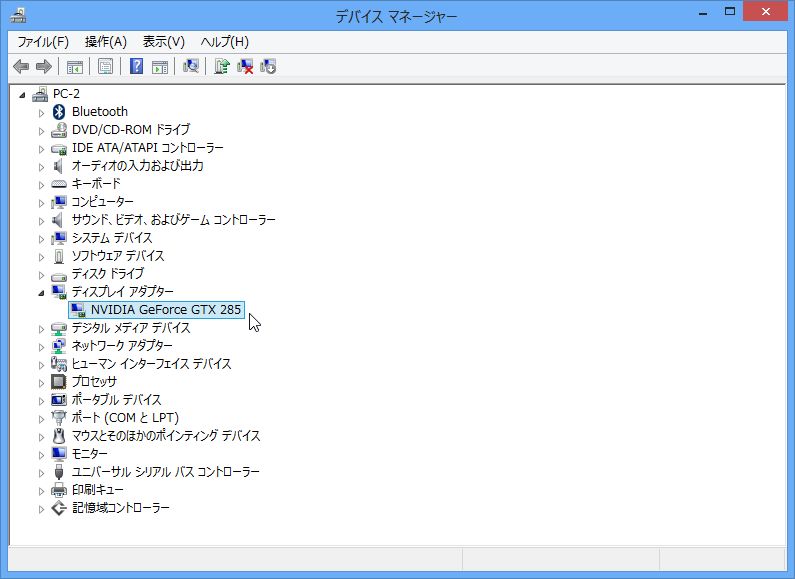Image resolution: width=795 pixels, height=579 pixels.
Task: Expand the ヒューマン インターフェイス デバイス arrow
Action: tap(41, 365)
